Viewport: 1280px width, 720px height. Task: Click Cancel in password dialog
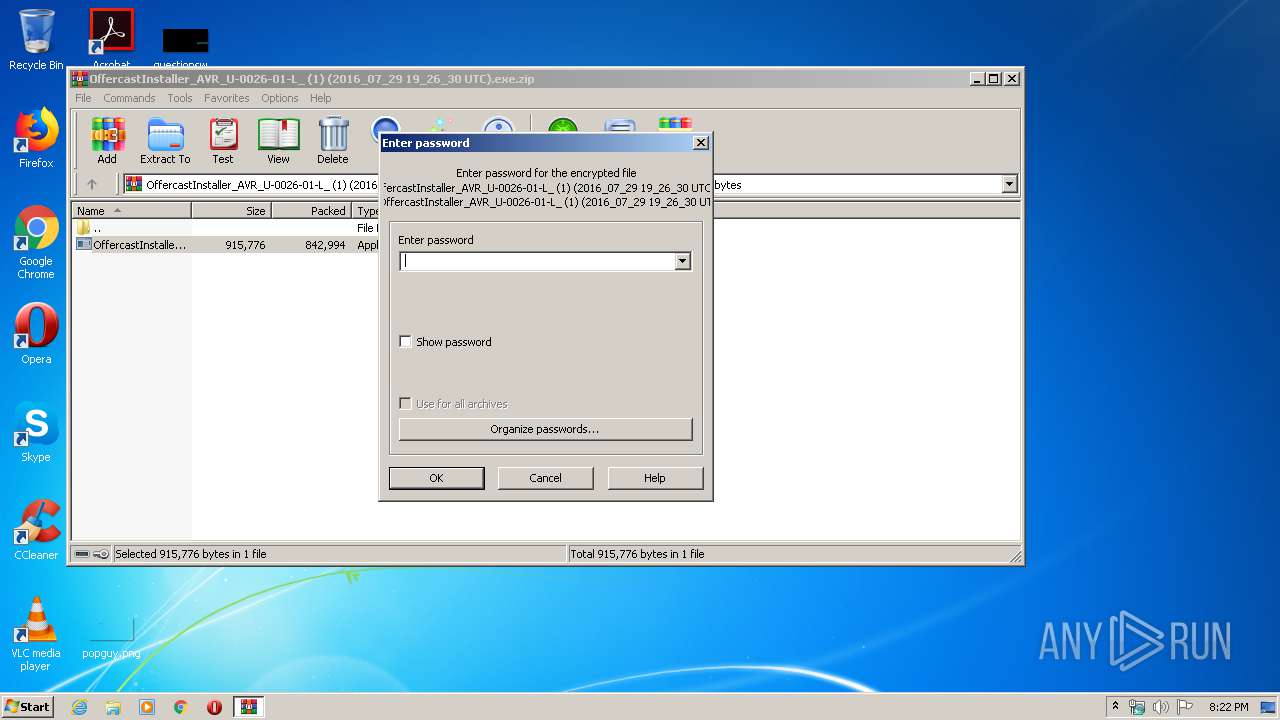545,478
